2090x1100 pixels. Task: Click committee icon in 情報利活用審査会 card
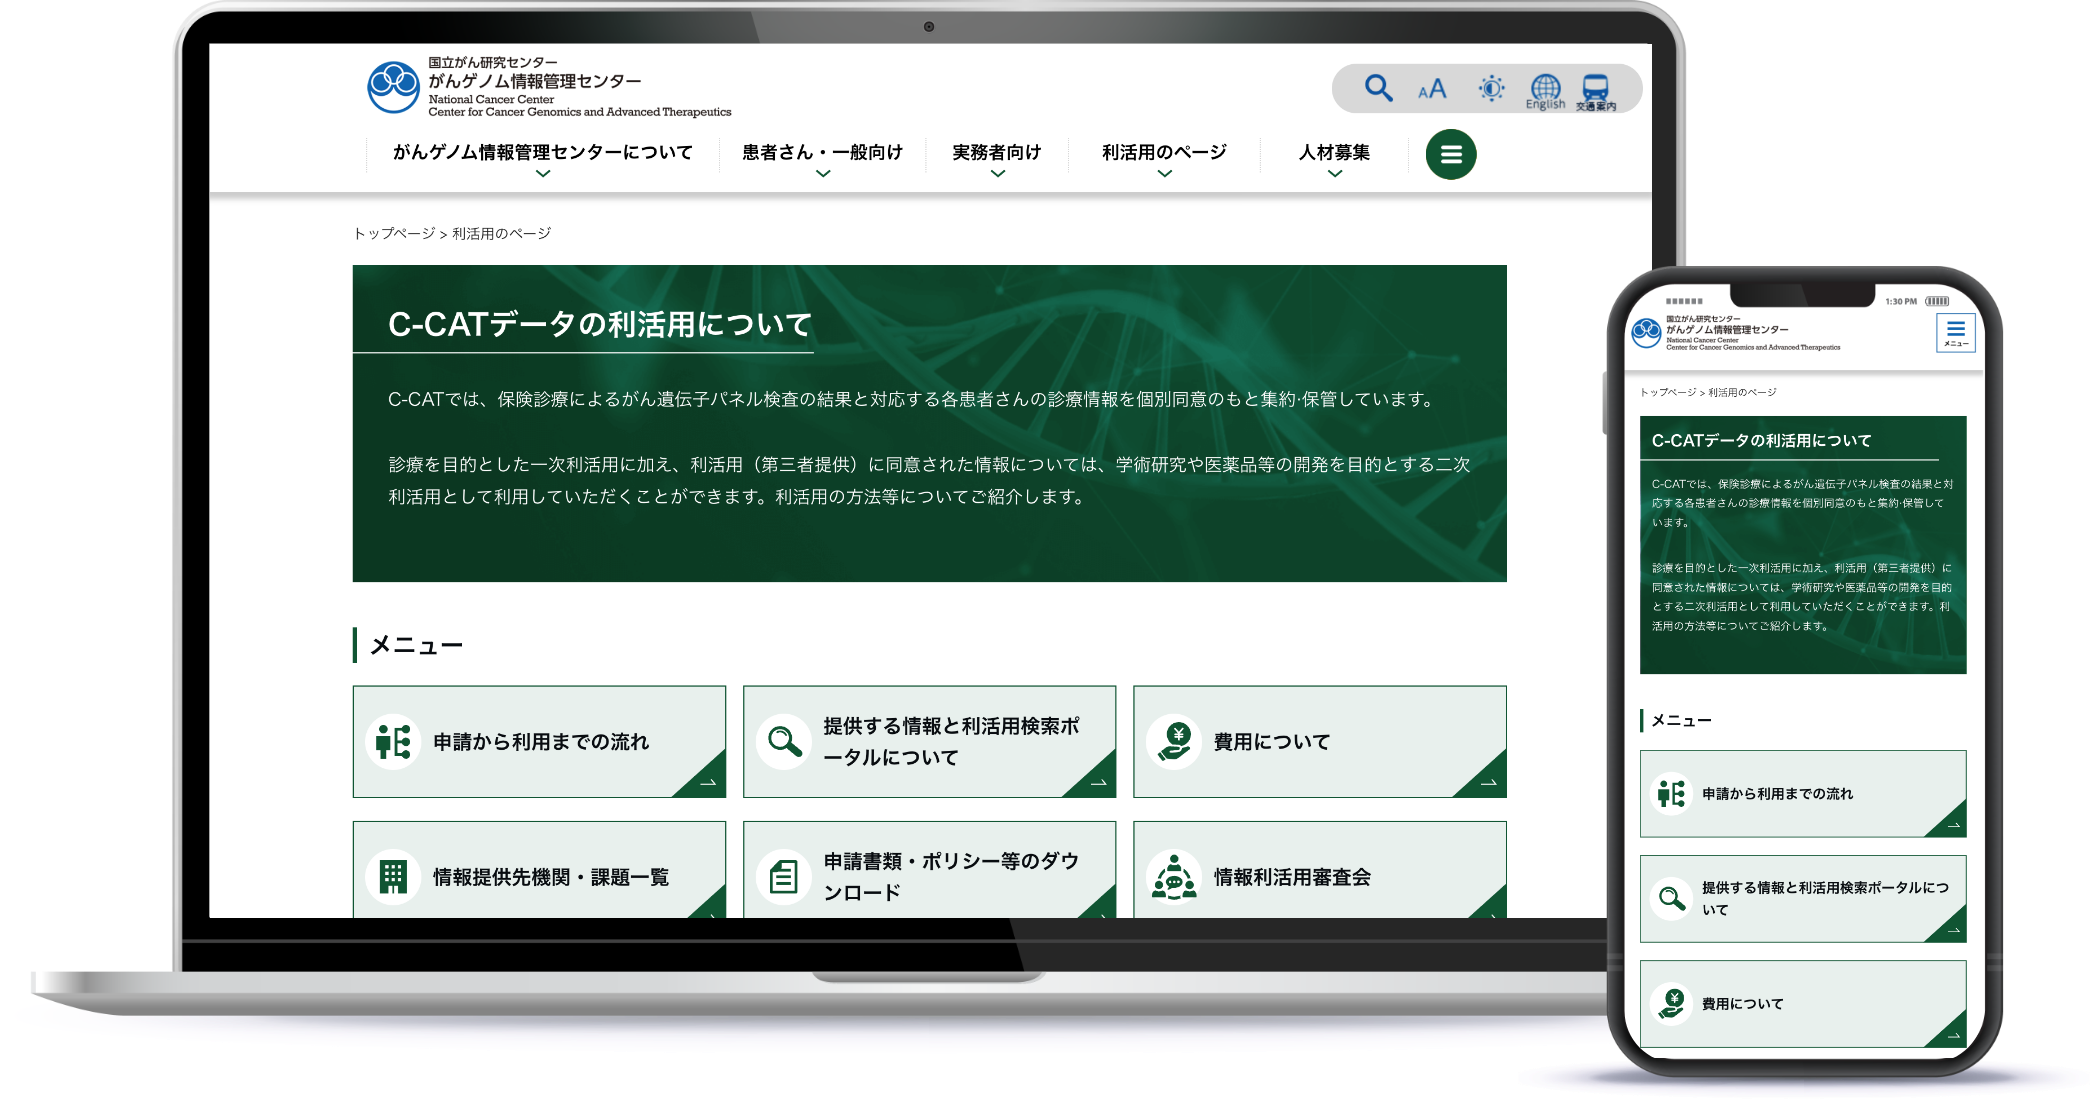pyautogui.click(x=1174, y=877)
